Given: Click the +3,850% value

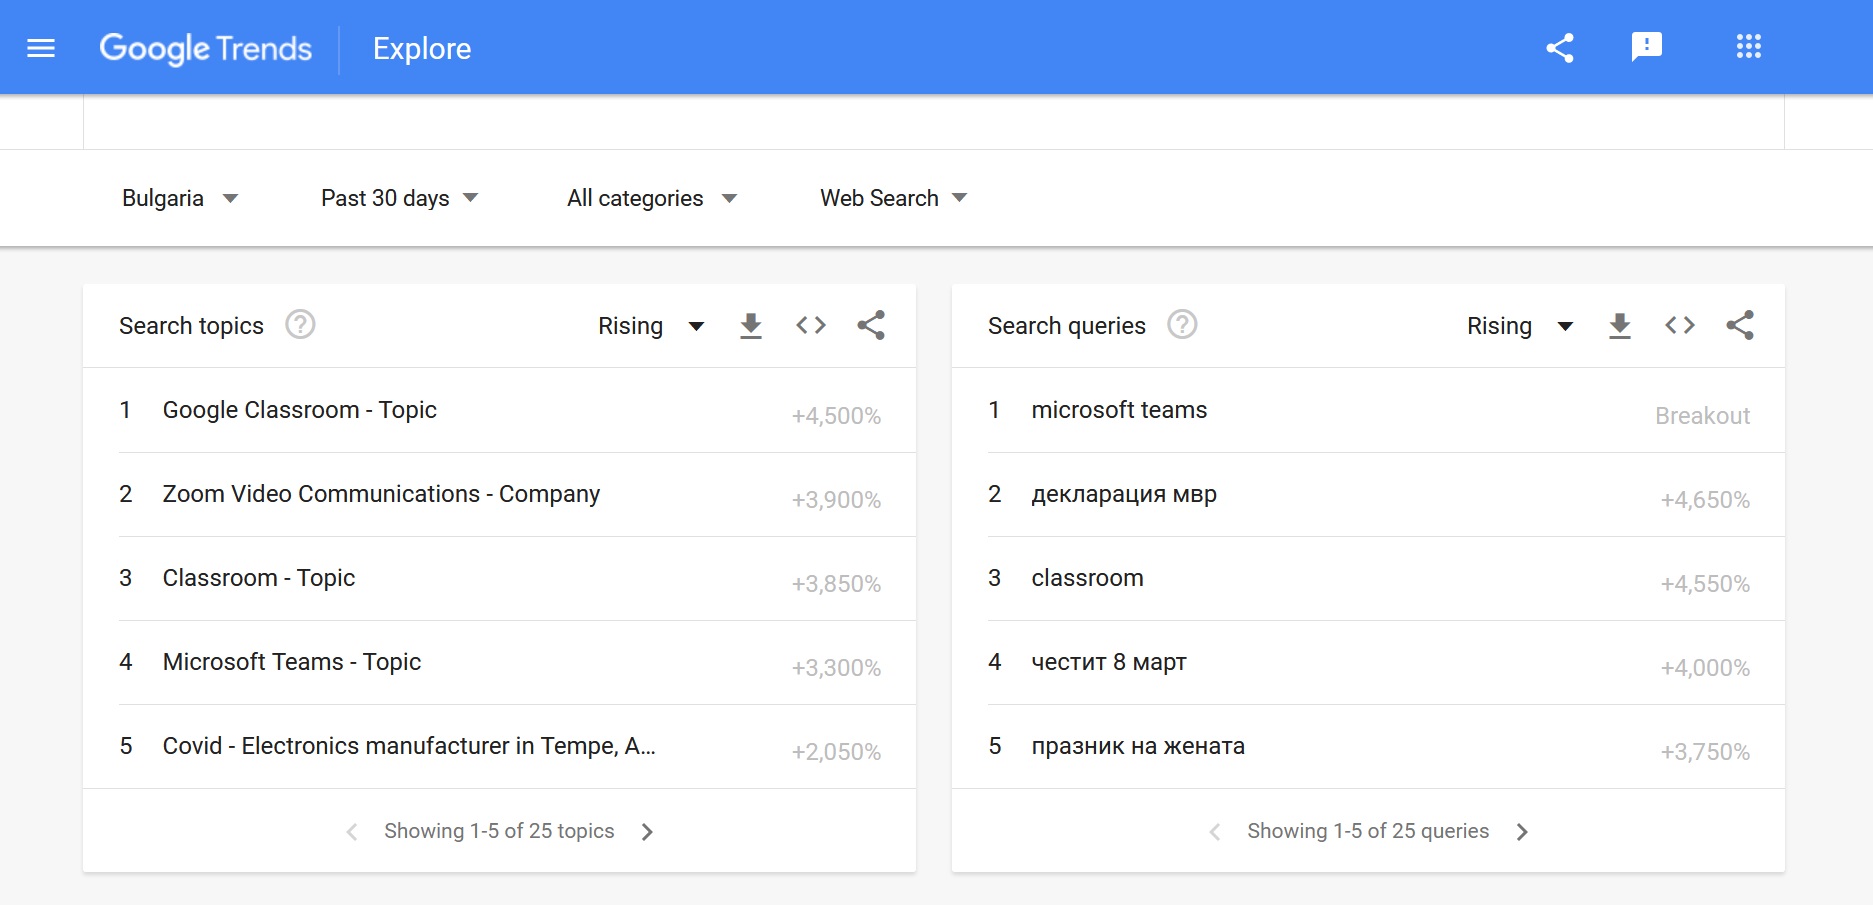Looking at the screenshot, I should [x=836, y=584].
